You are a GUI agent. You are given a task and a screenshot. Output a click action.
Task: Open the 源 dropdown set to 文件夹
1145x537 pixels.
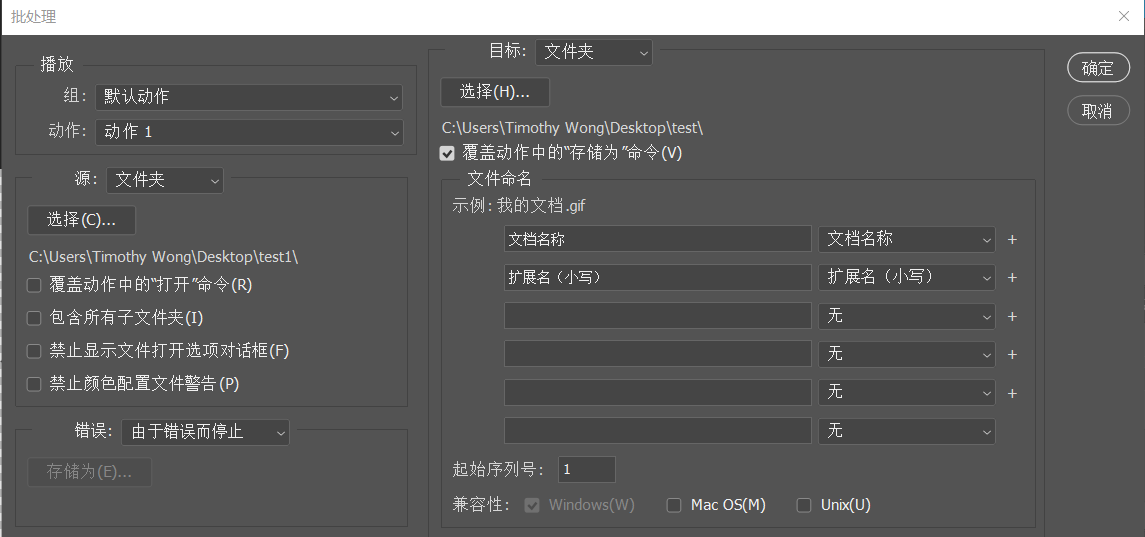pyautogui.click(x=165, y=180)
